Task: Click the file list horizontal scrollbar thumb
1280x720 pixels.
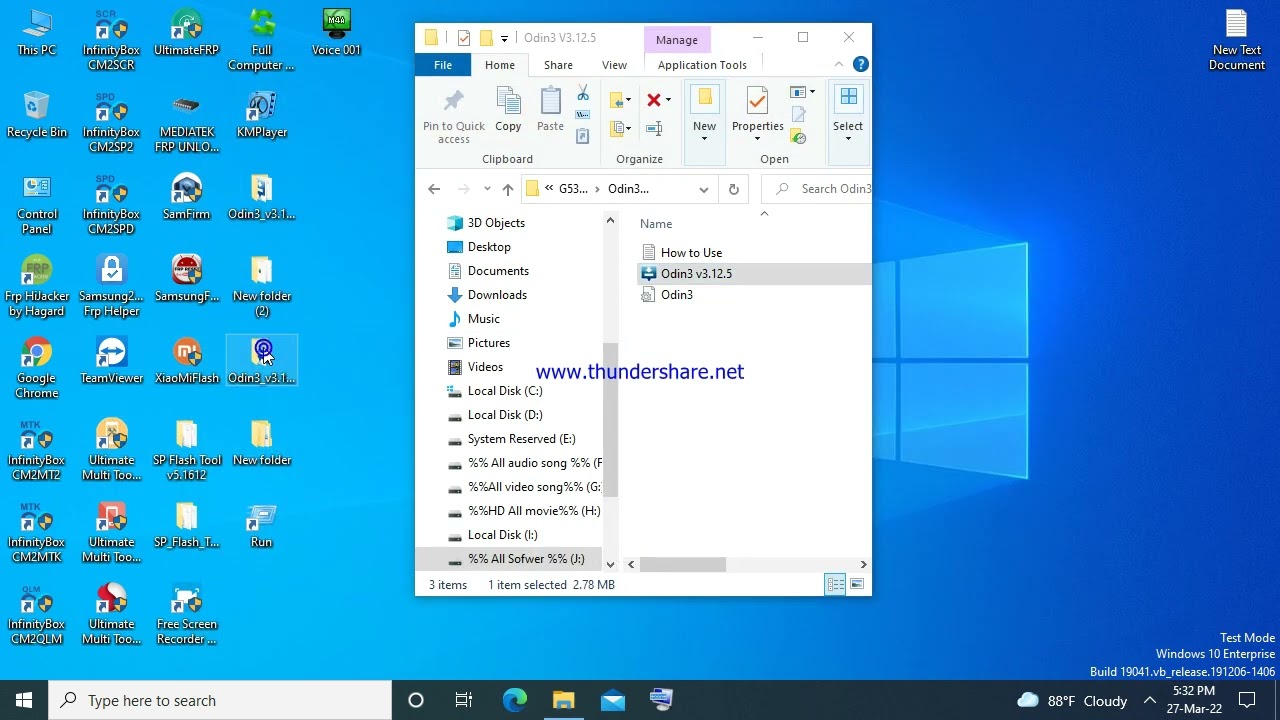Action: (683, 565)
